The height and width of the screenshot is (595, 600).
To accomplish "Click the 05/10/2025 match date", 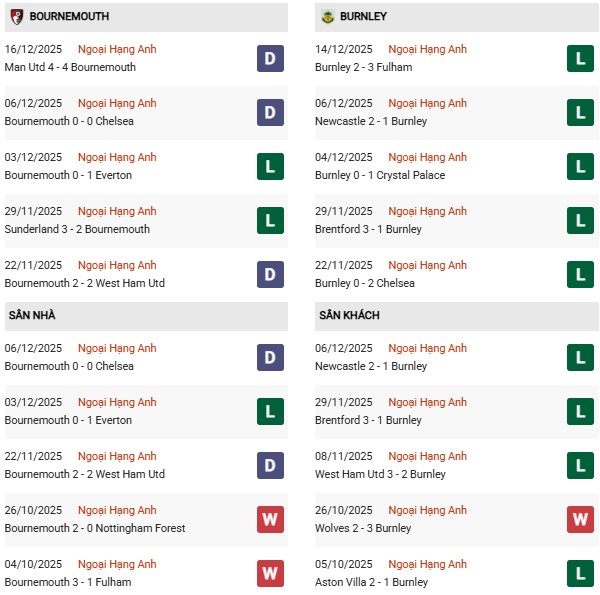I will [345, 564].
